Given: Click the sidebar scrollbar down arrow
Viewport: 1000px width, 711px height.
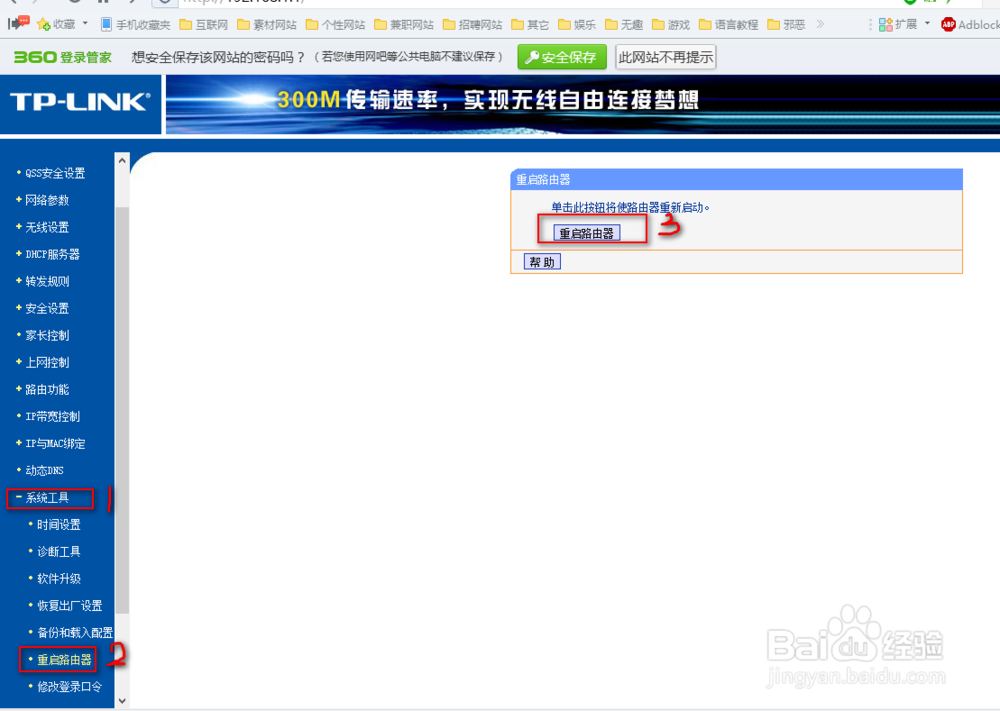Looking at the screenshot, I should pos(121,701).
